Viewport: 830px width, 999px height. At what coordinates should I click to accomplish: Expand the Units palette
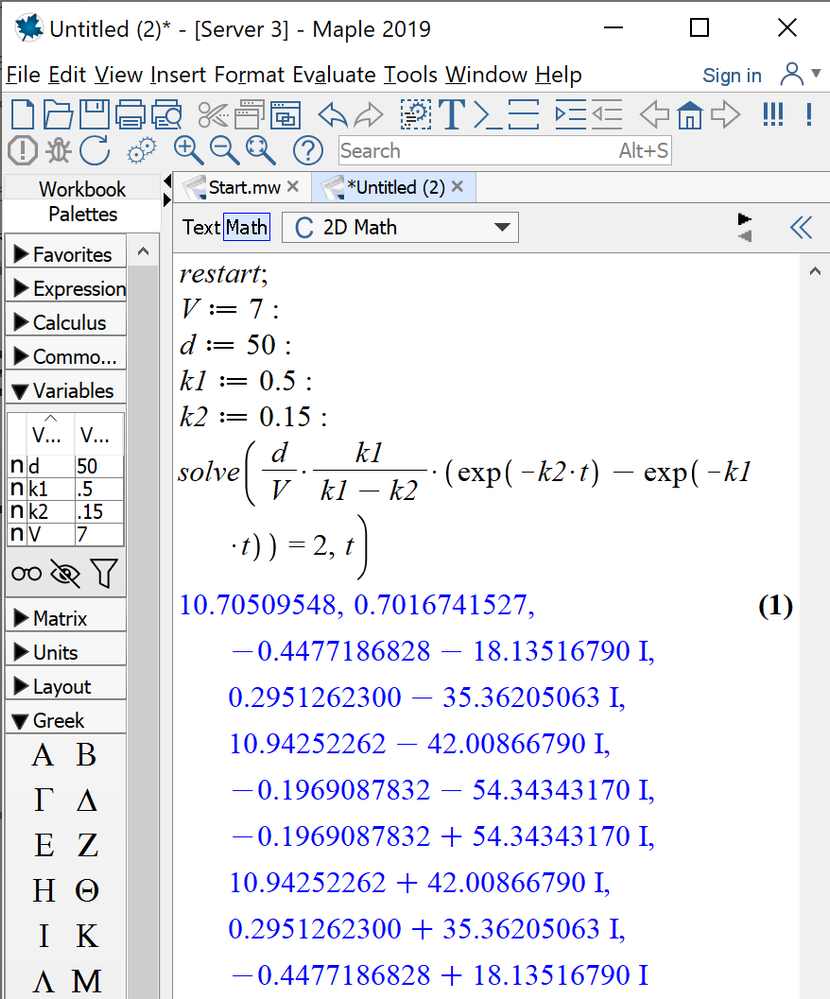coord(66,652)
